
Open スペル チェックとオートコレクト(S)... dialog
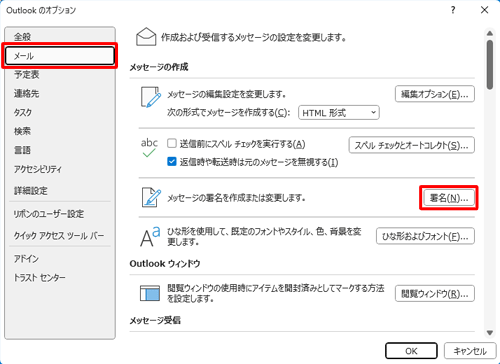coord(412,145)
